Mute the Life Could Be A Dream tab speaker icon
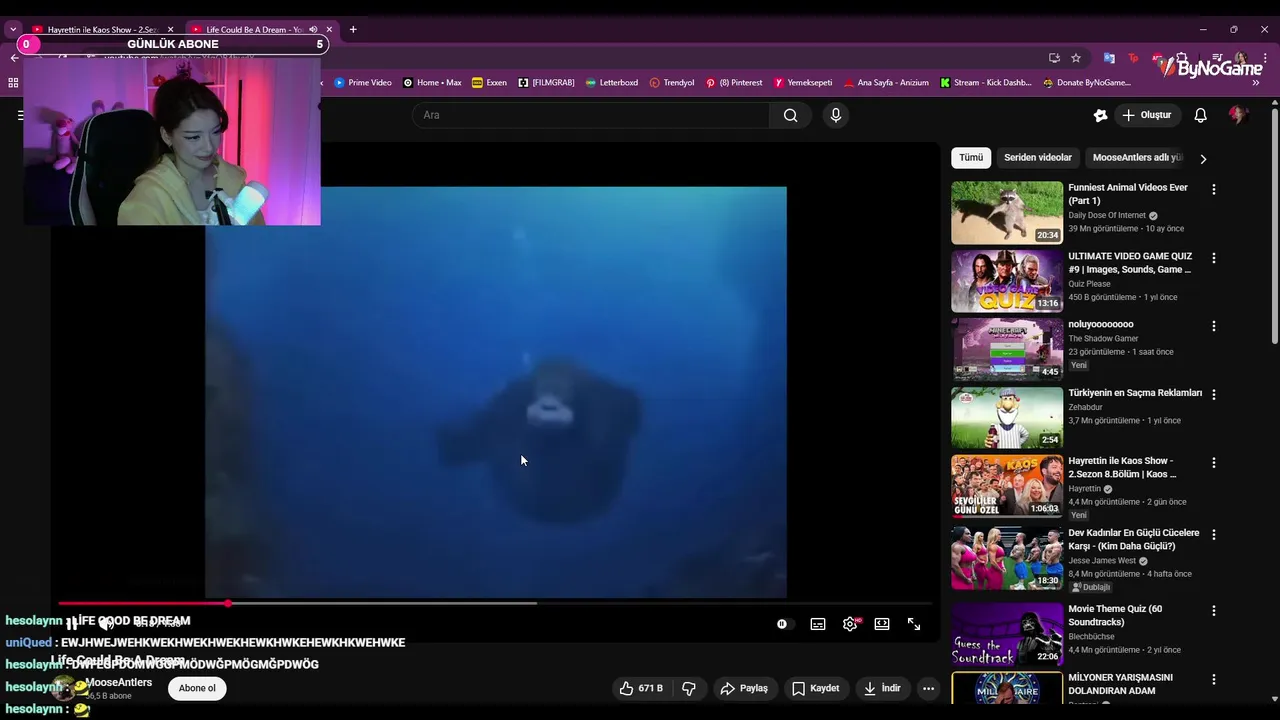 [313, 30]
